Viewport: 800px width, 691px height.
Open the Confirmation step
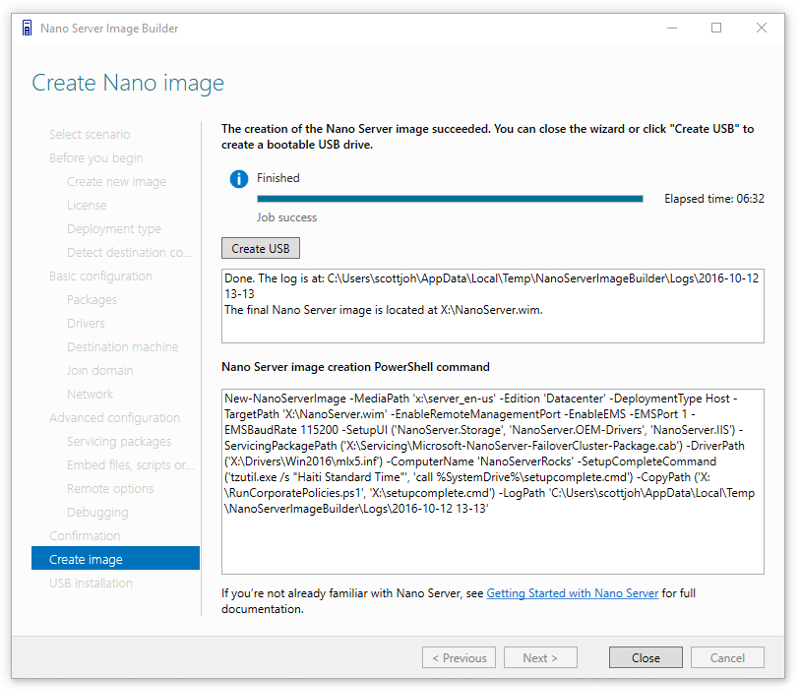click(85, 535)
